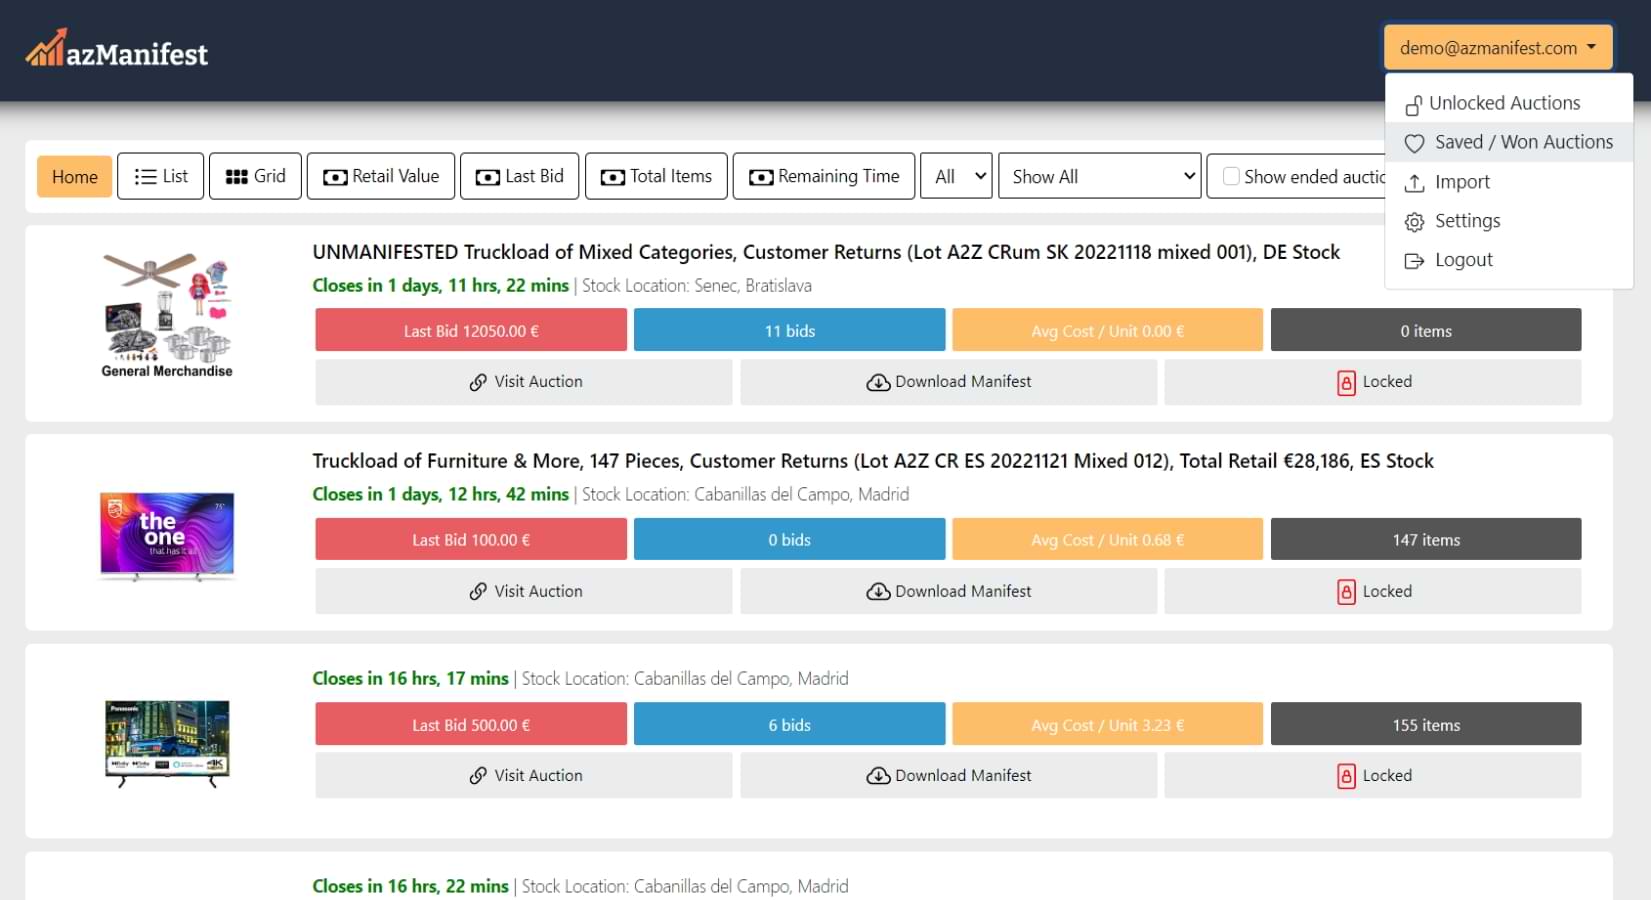Image resolution: width=1651 pixels, height=900 pixels.
Task: Collapse the demo@azmanifest.com account dropdown
Action: tap(1497, 48)
